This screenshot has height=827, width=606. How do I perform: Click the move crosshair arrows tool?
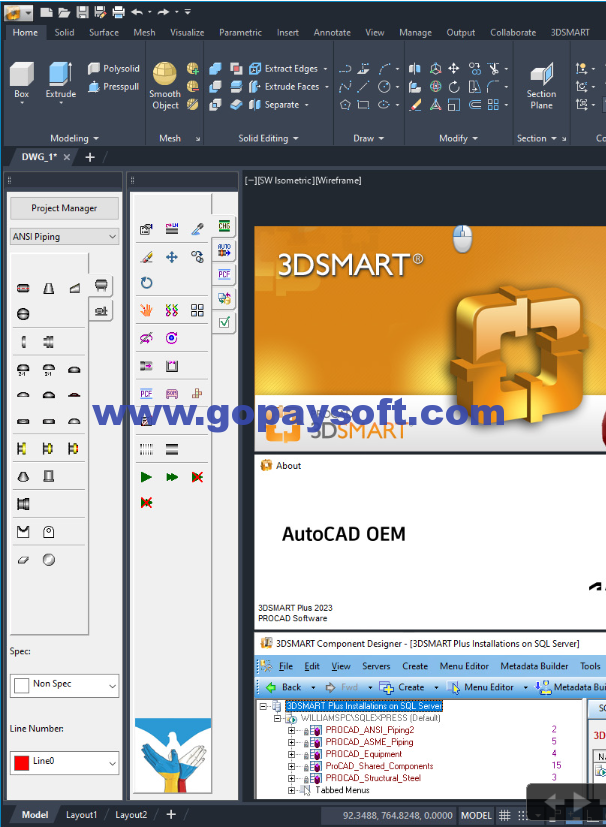(x=172, y=257)
